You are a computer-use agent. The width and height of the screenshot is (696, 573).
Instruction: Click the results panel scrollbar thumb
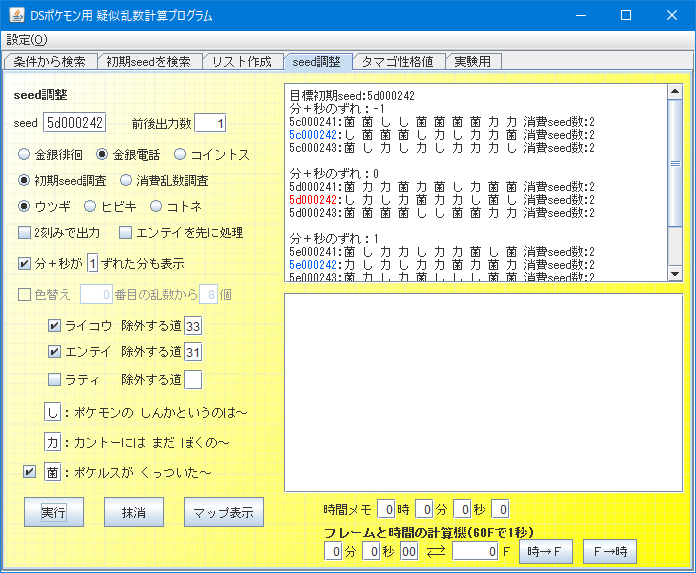pos(675,163)
